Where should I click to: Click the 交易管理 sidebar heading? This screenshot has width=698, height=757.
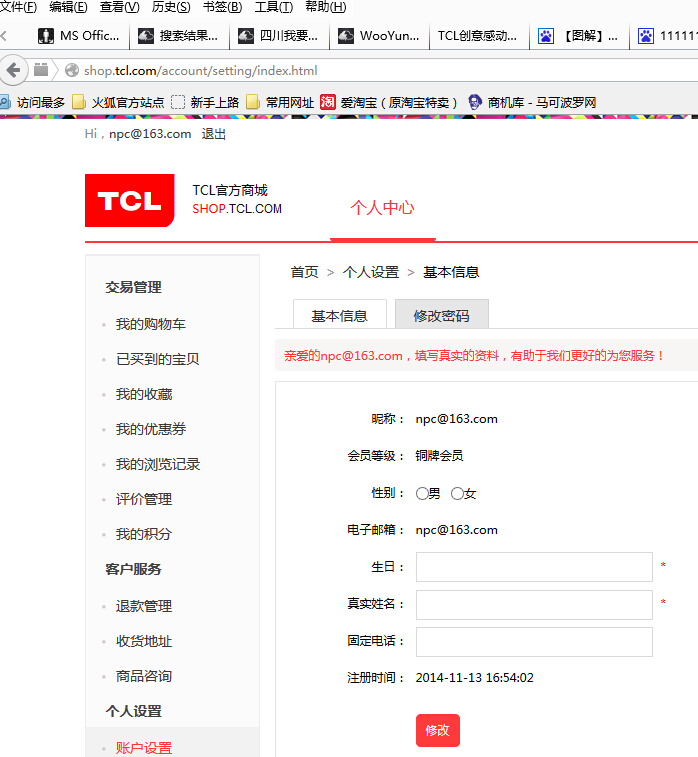(x=133, y=287)
